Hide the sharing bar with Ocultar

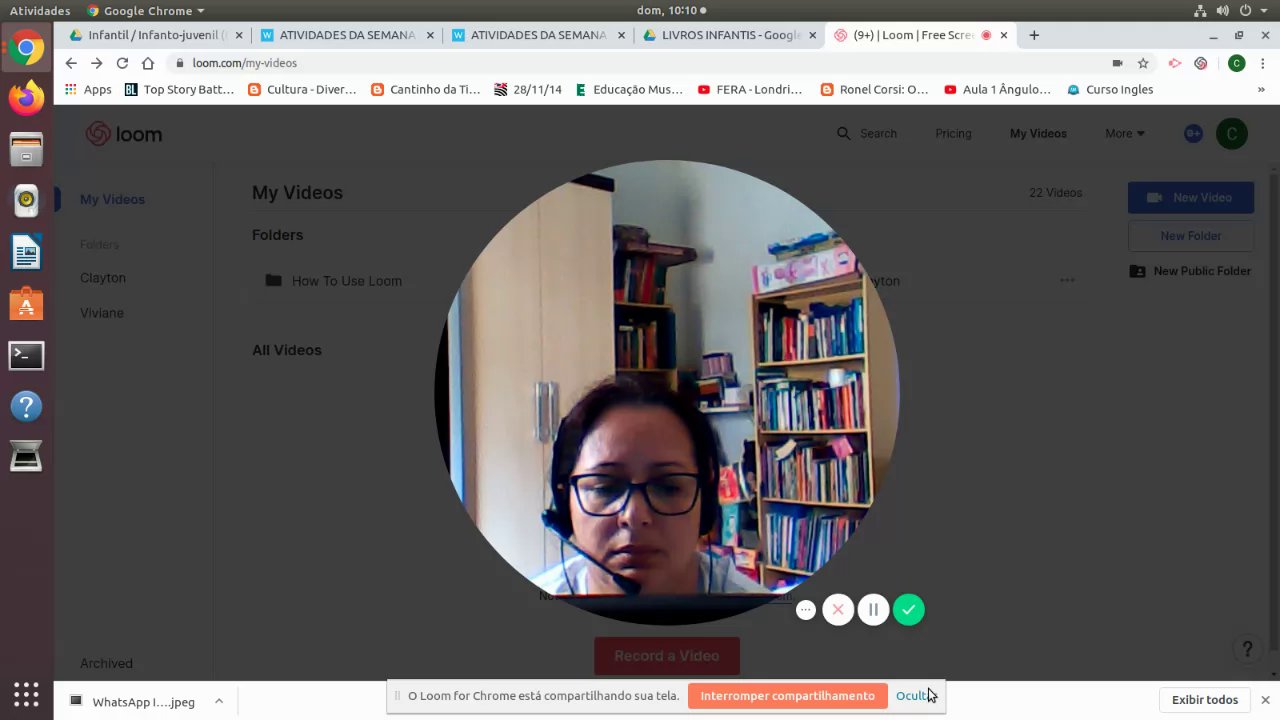pos(915,696)
